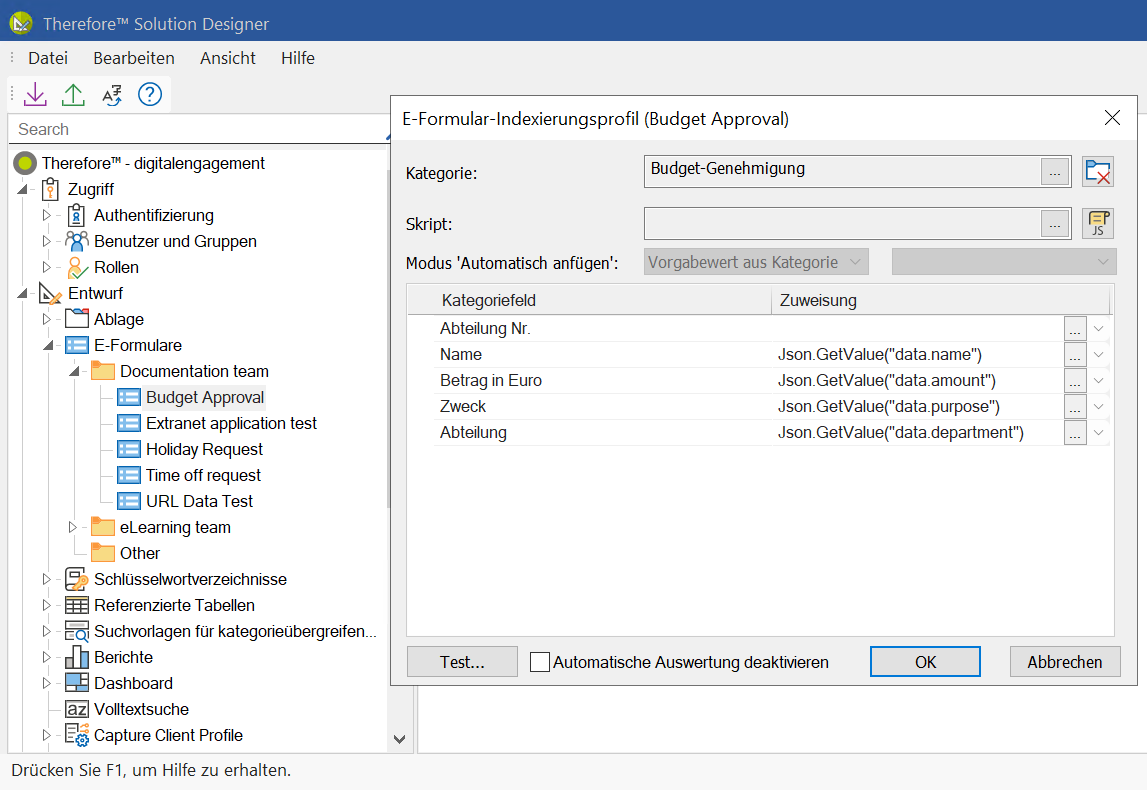Browse for a script with Skript ellipsis button
The height and width of the screenshot is (790, 1147).
(1055, 225)
